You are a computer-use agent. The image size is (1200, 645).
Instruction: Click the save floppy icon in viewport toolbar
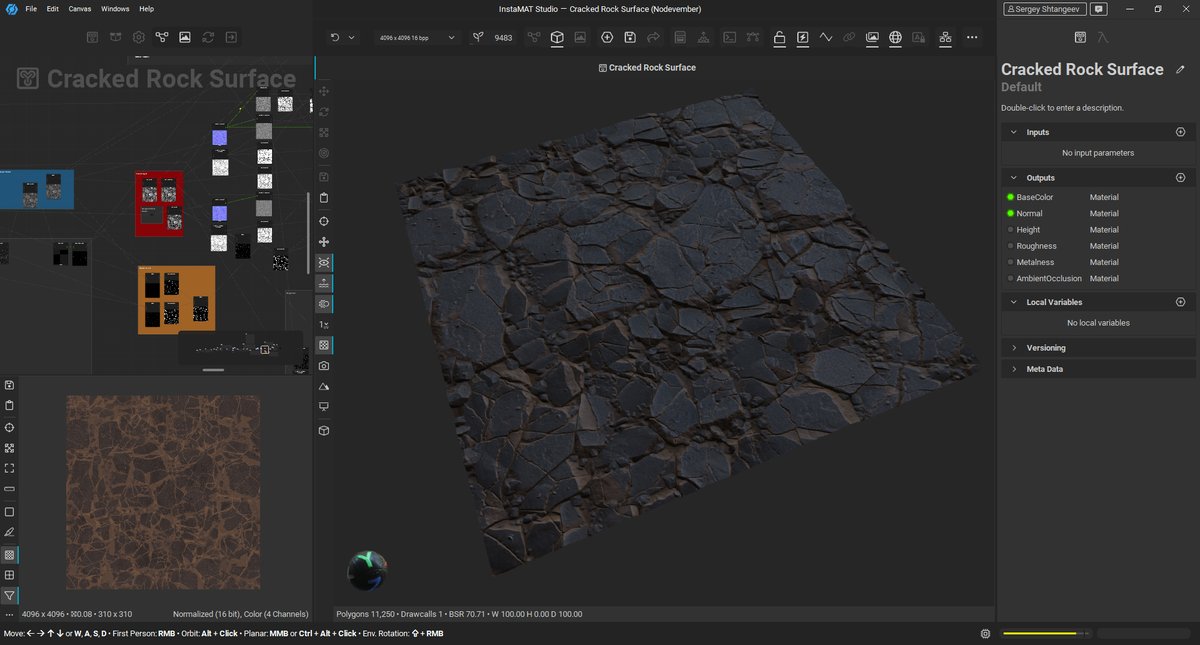coord(630,38)
